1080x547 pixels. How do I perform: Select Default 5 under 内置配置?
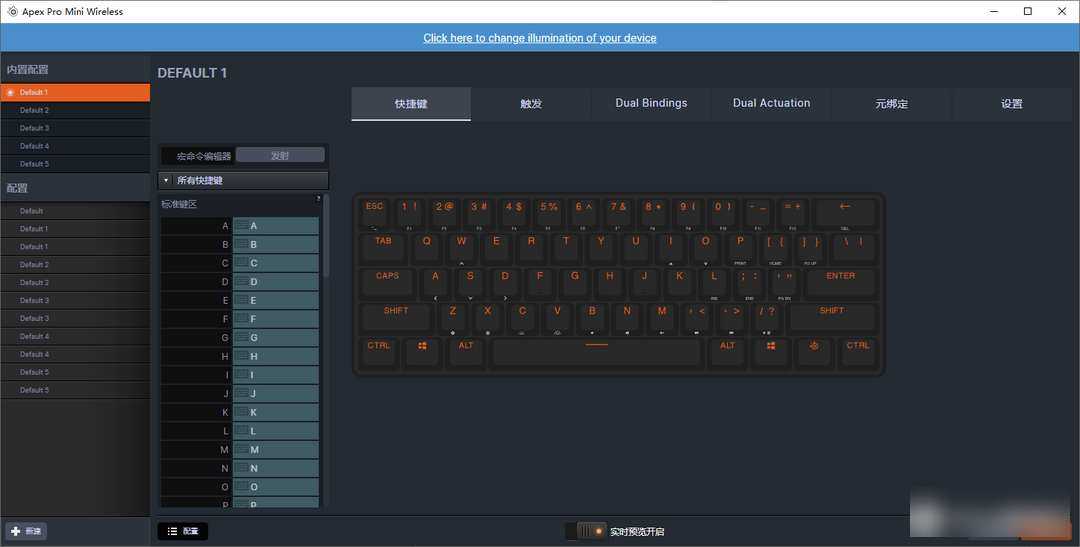click(x=75, y=164)
